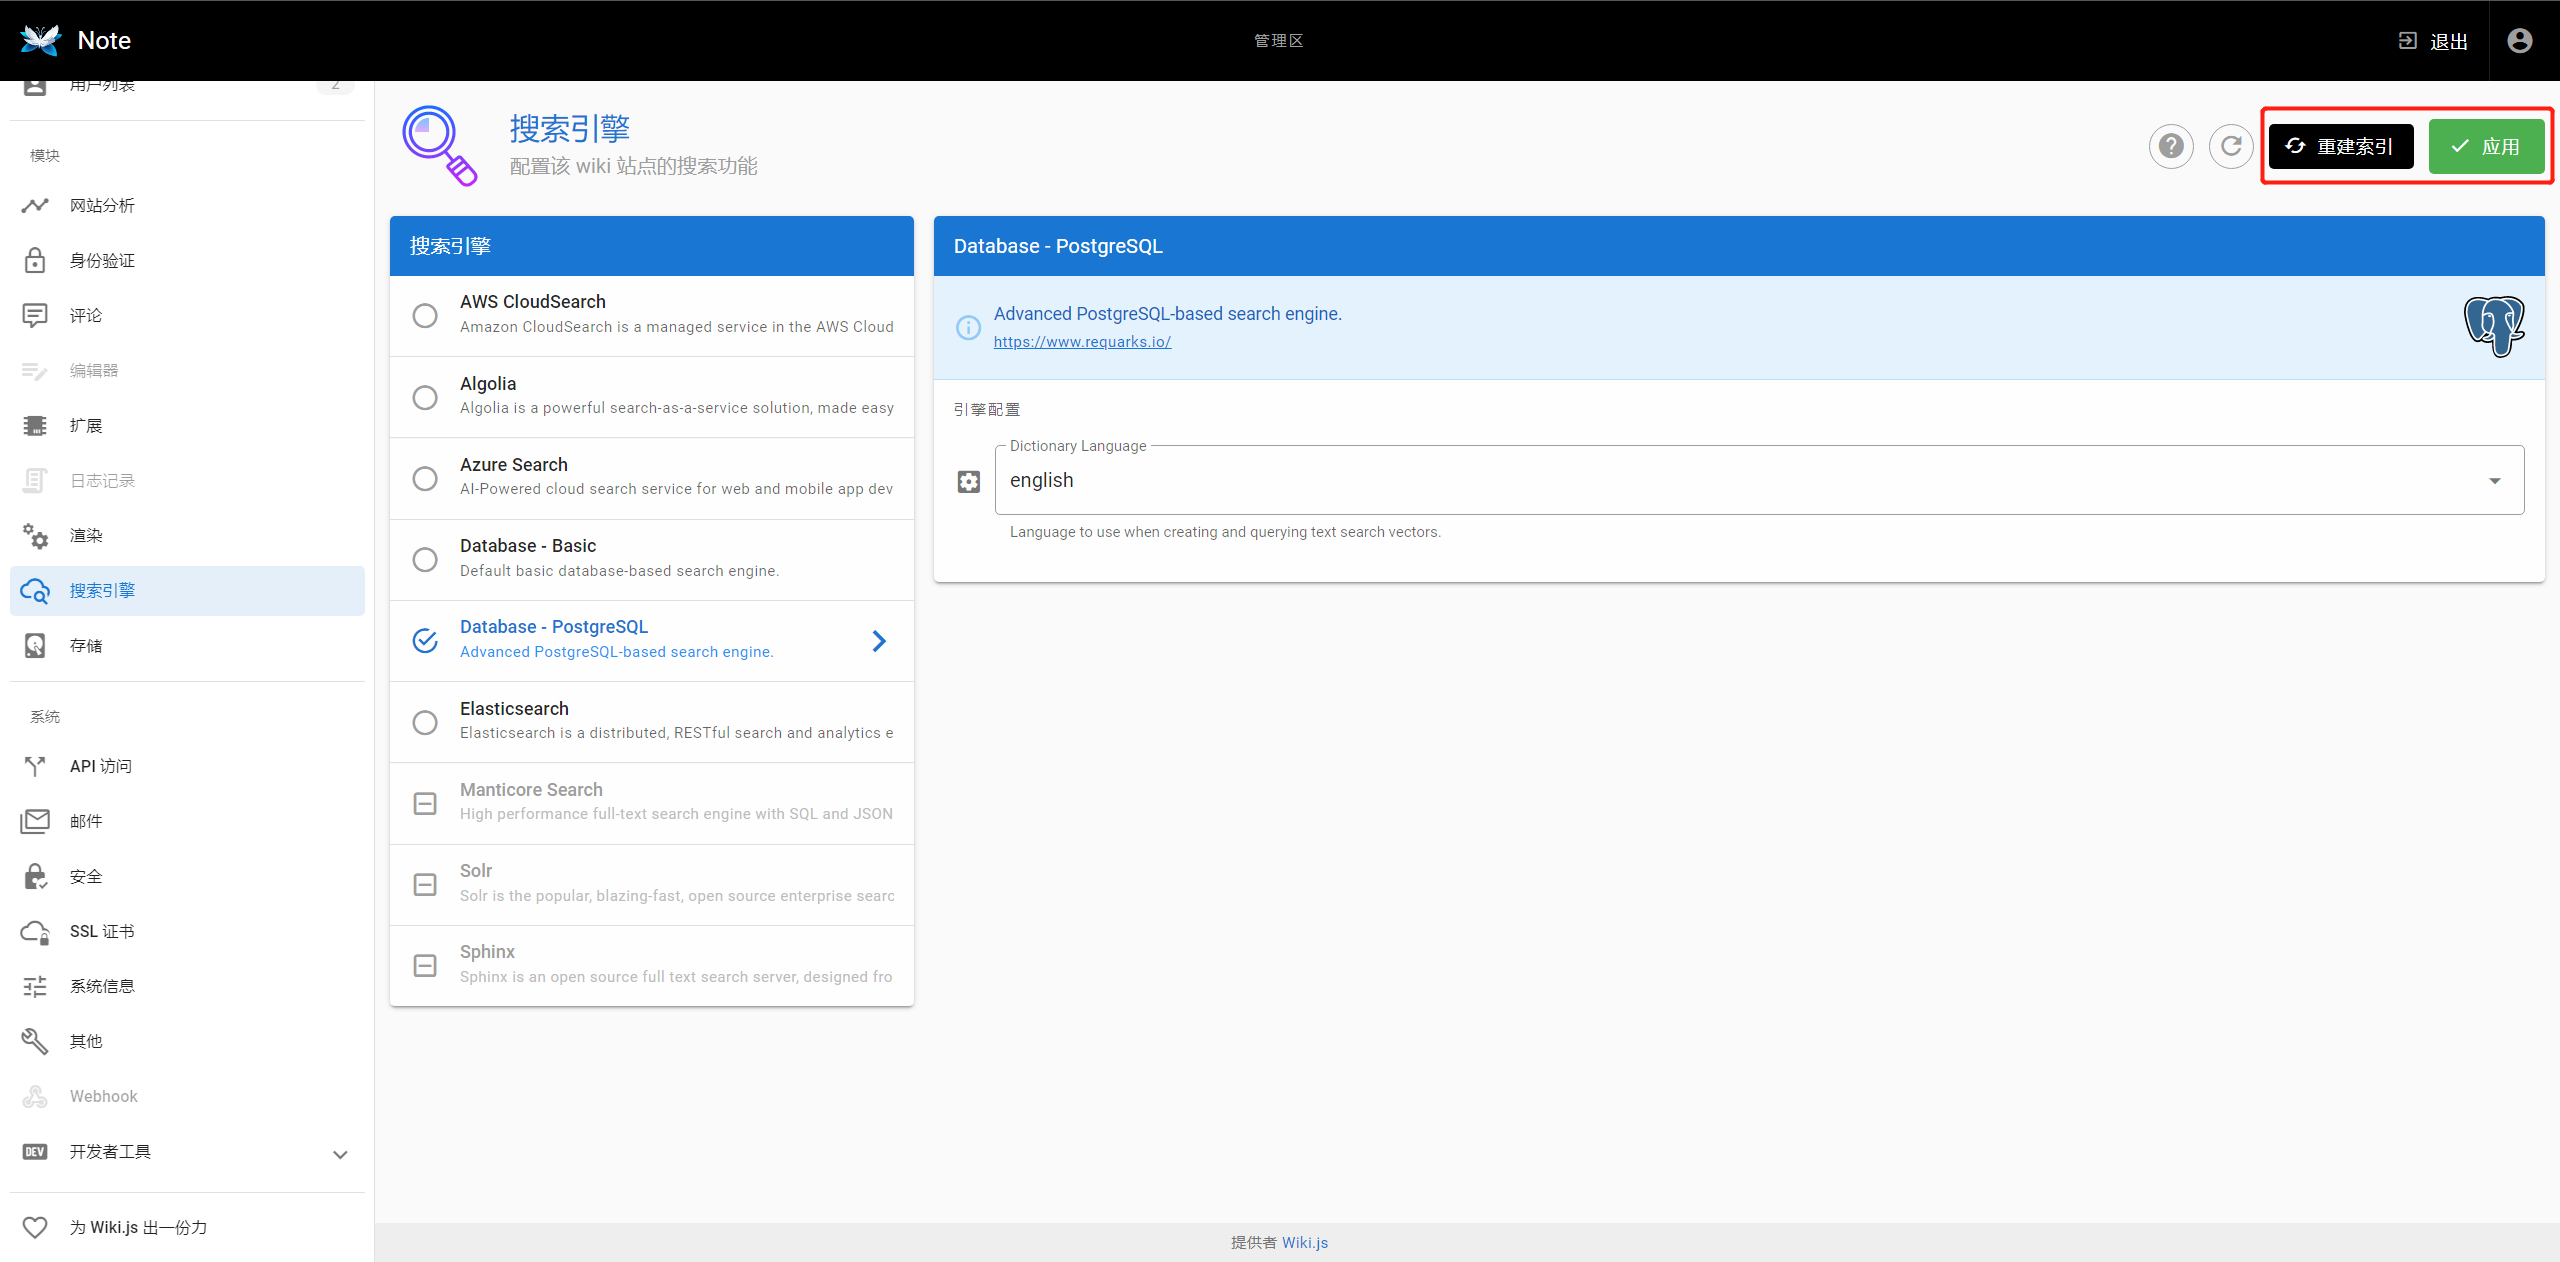Screen dimensions: 2560x1262
Task: Open the 存储 sidebar menu item
Action: [86, 646]
